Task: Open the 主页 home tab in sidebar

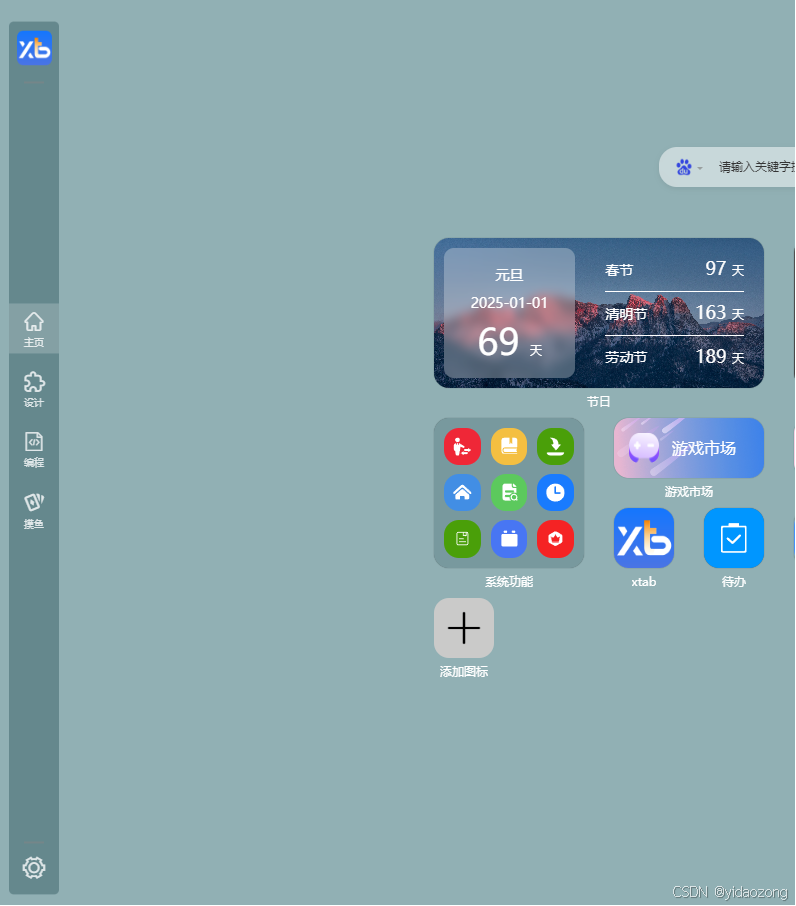Action: coord(34,329)
